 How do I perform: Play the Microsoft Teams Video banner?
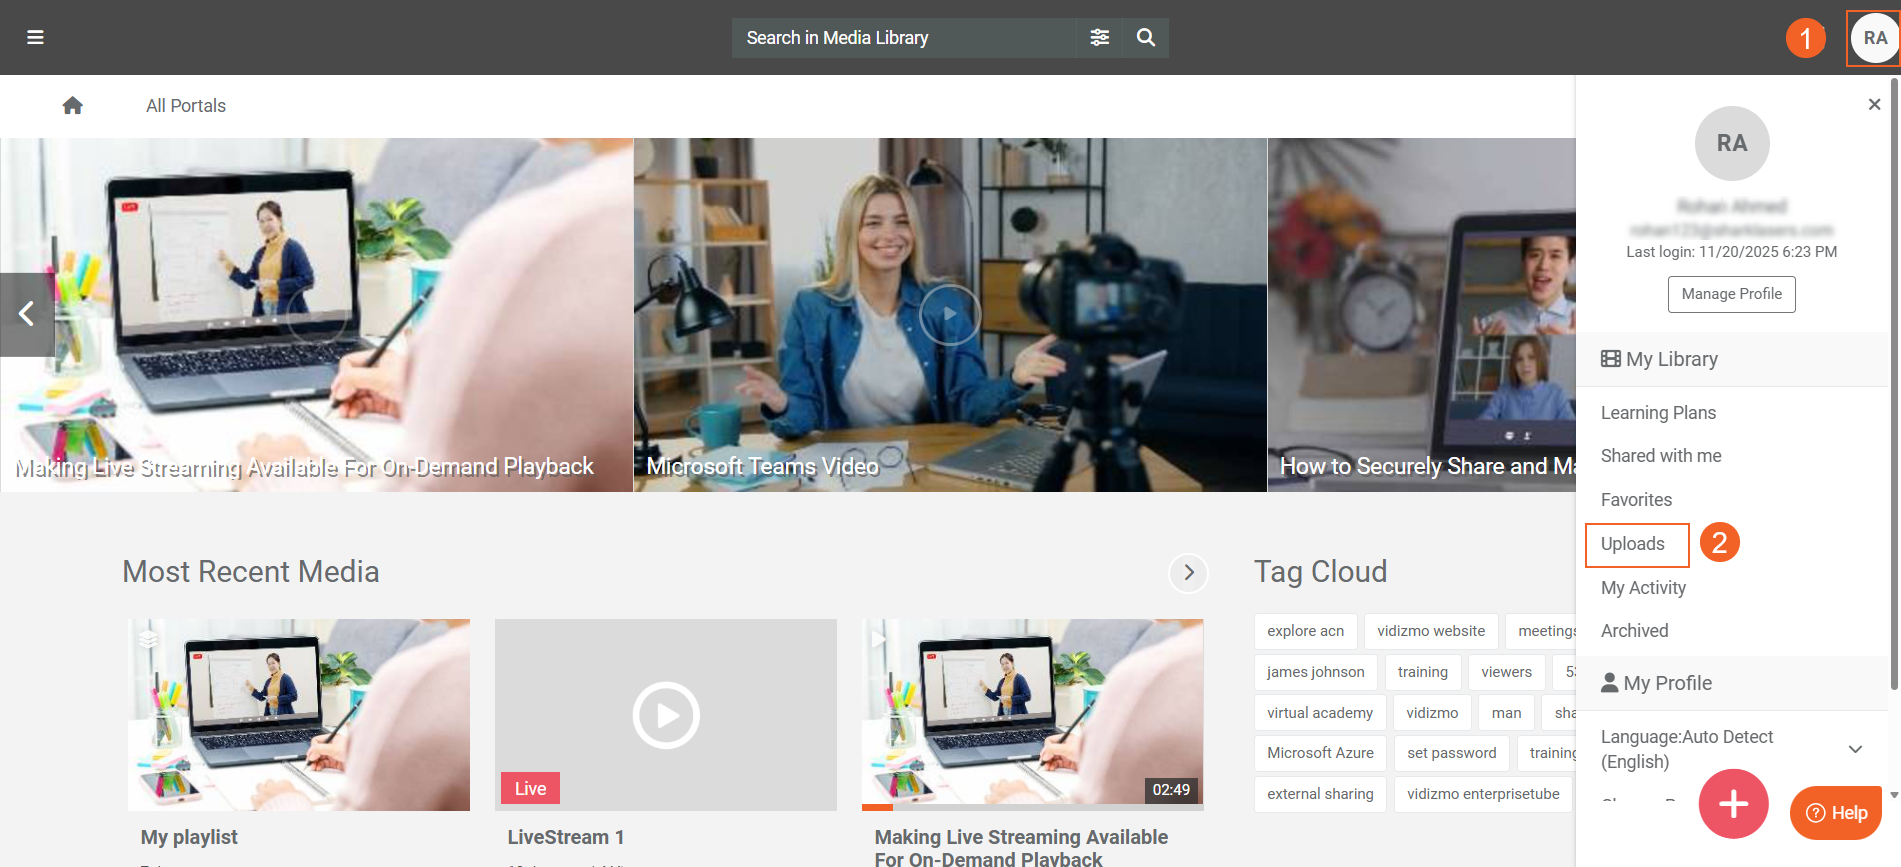tap(949, 314)
